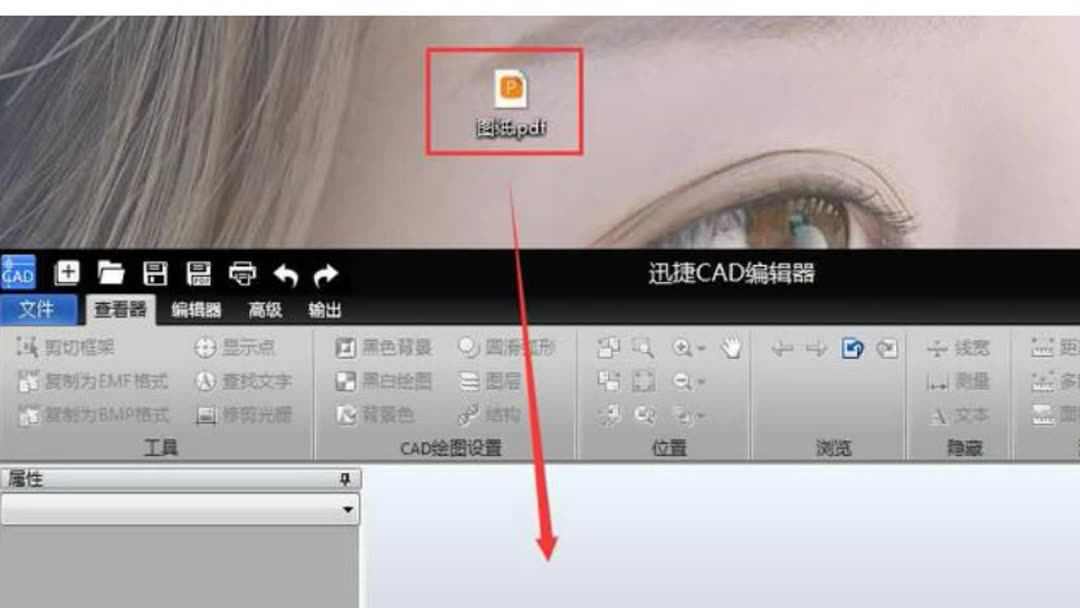Select the Print icon on the toolbar
Screen dimensions: 1080x608
pyautogui.click(x=243, y=275)
